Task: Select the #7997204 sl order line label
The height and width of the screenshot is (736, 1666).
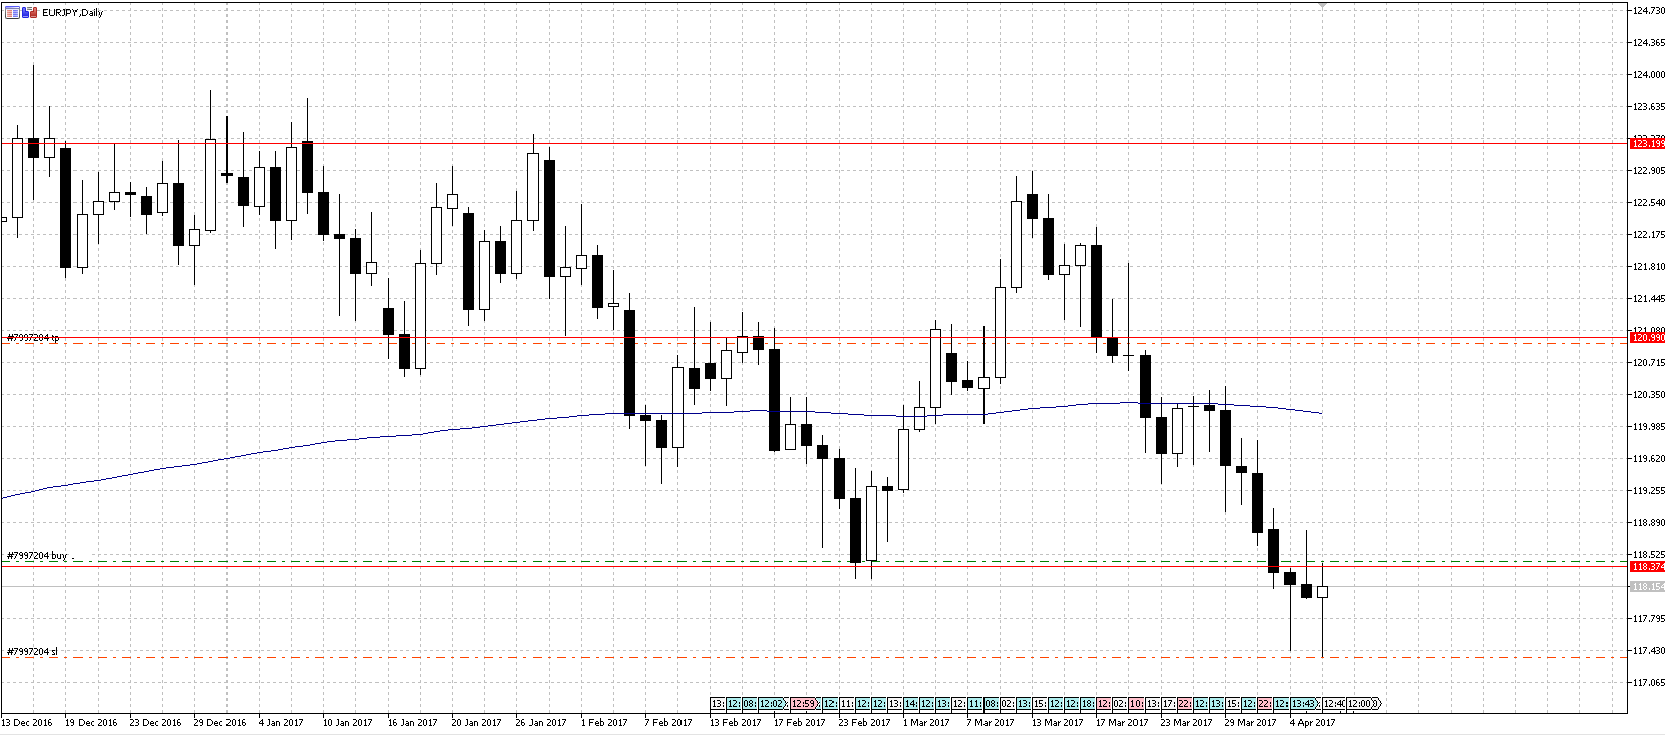Action: (32, 652)
